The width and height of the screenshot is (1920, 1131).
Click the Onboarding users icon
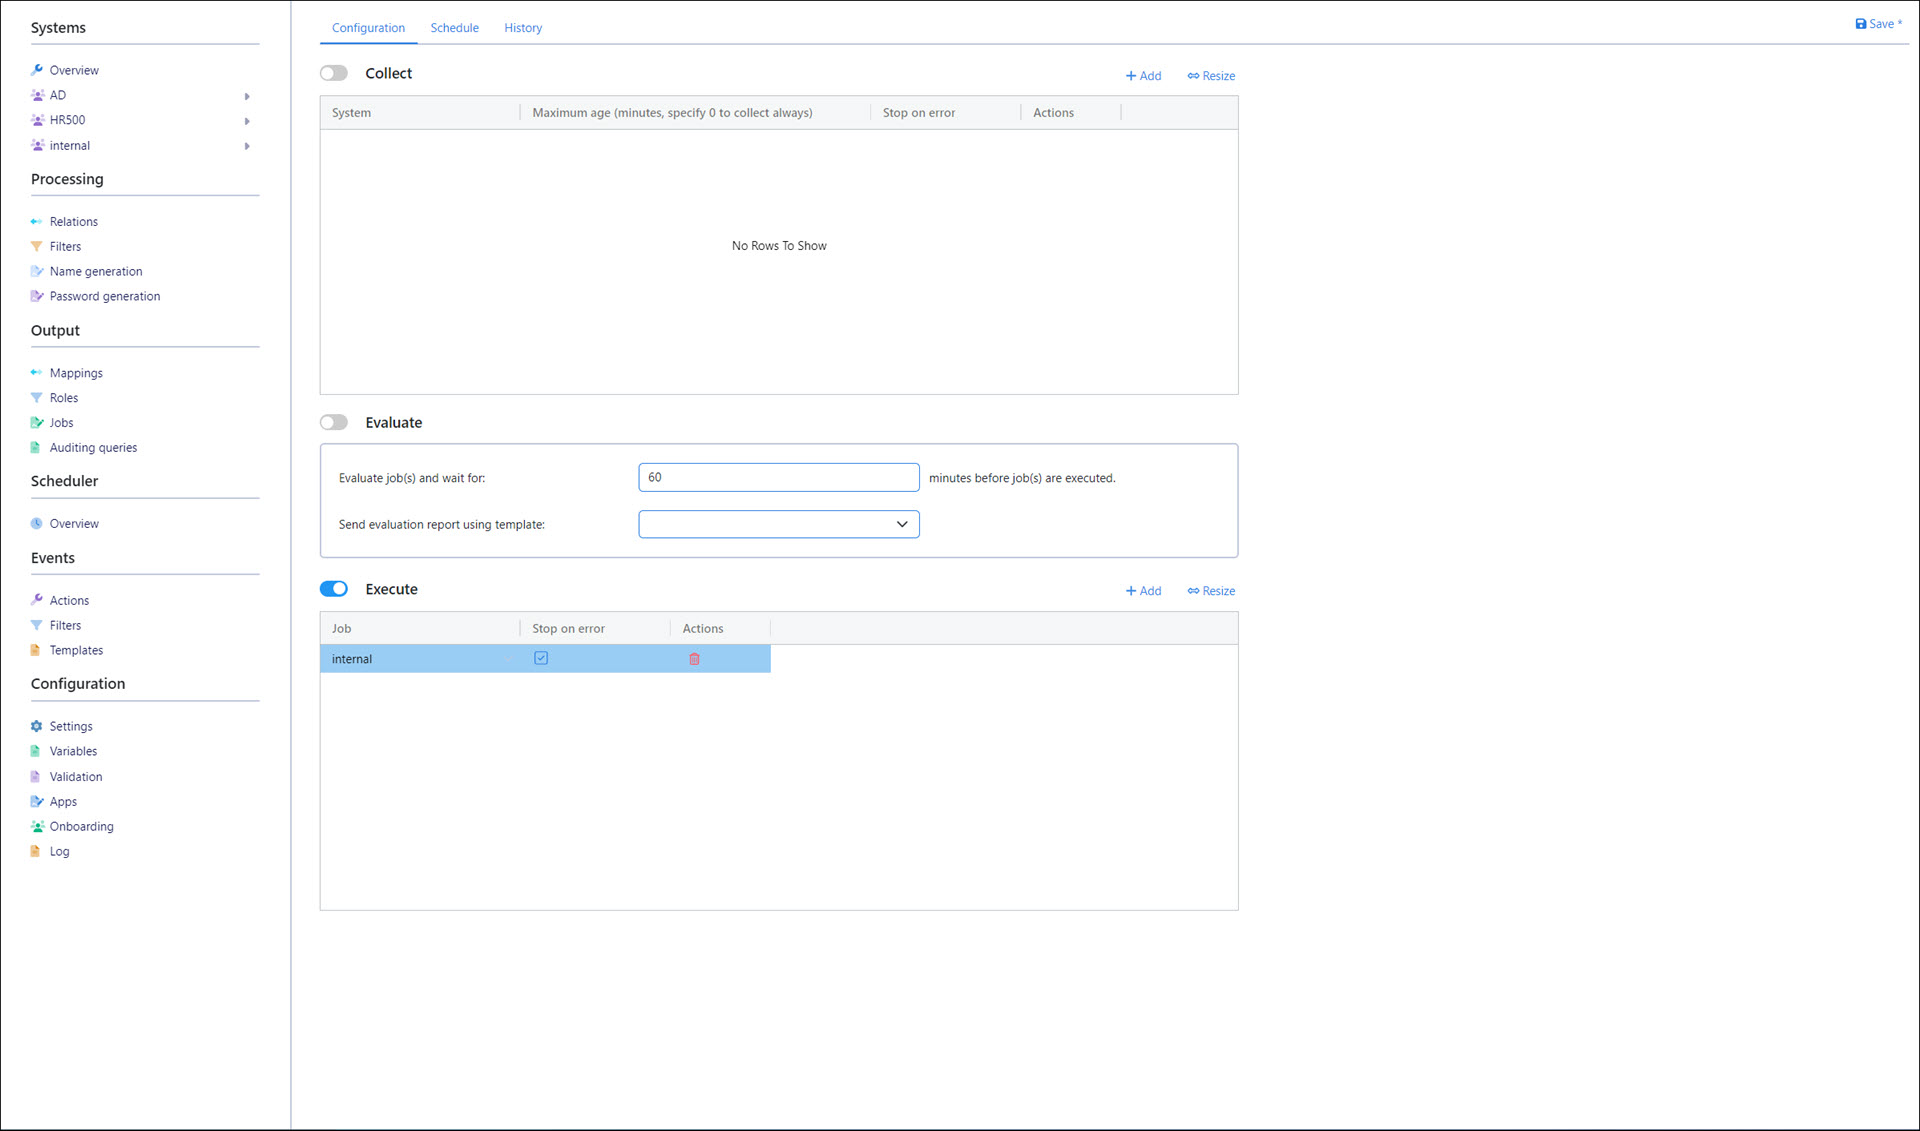point(37,827)
